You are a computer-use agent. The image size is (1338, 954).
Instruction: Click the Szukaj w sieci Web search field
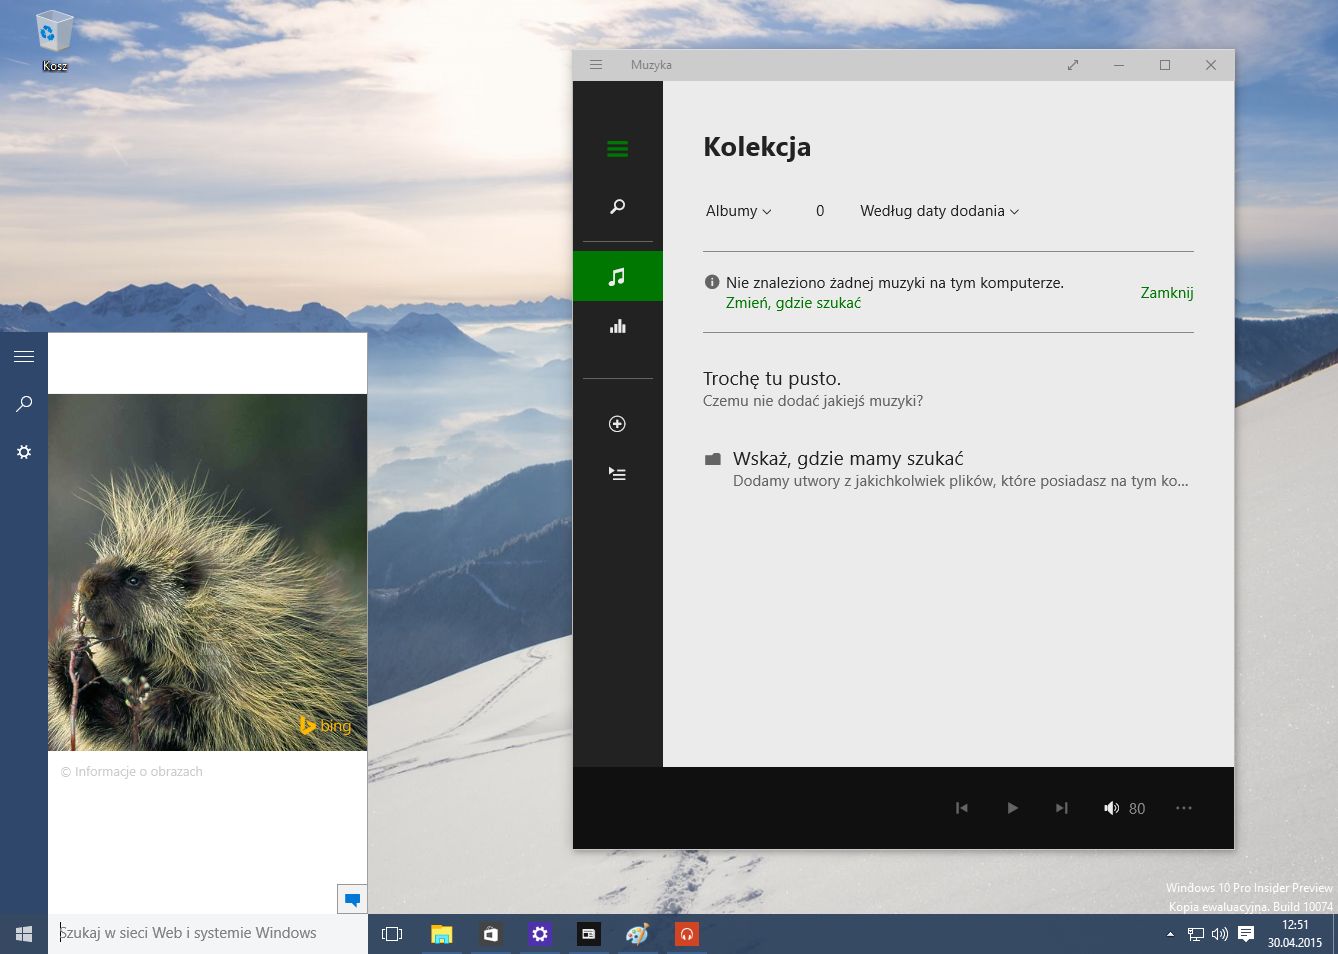208,933
